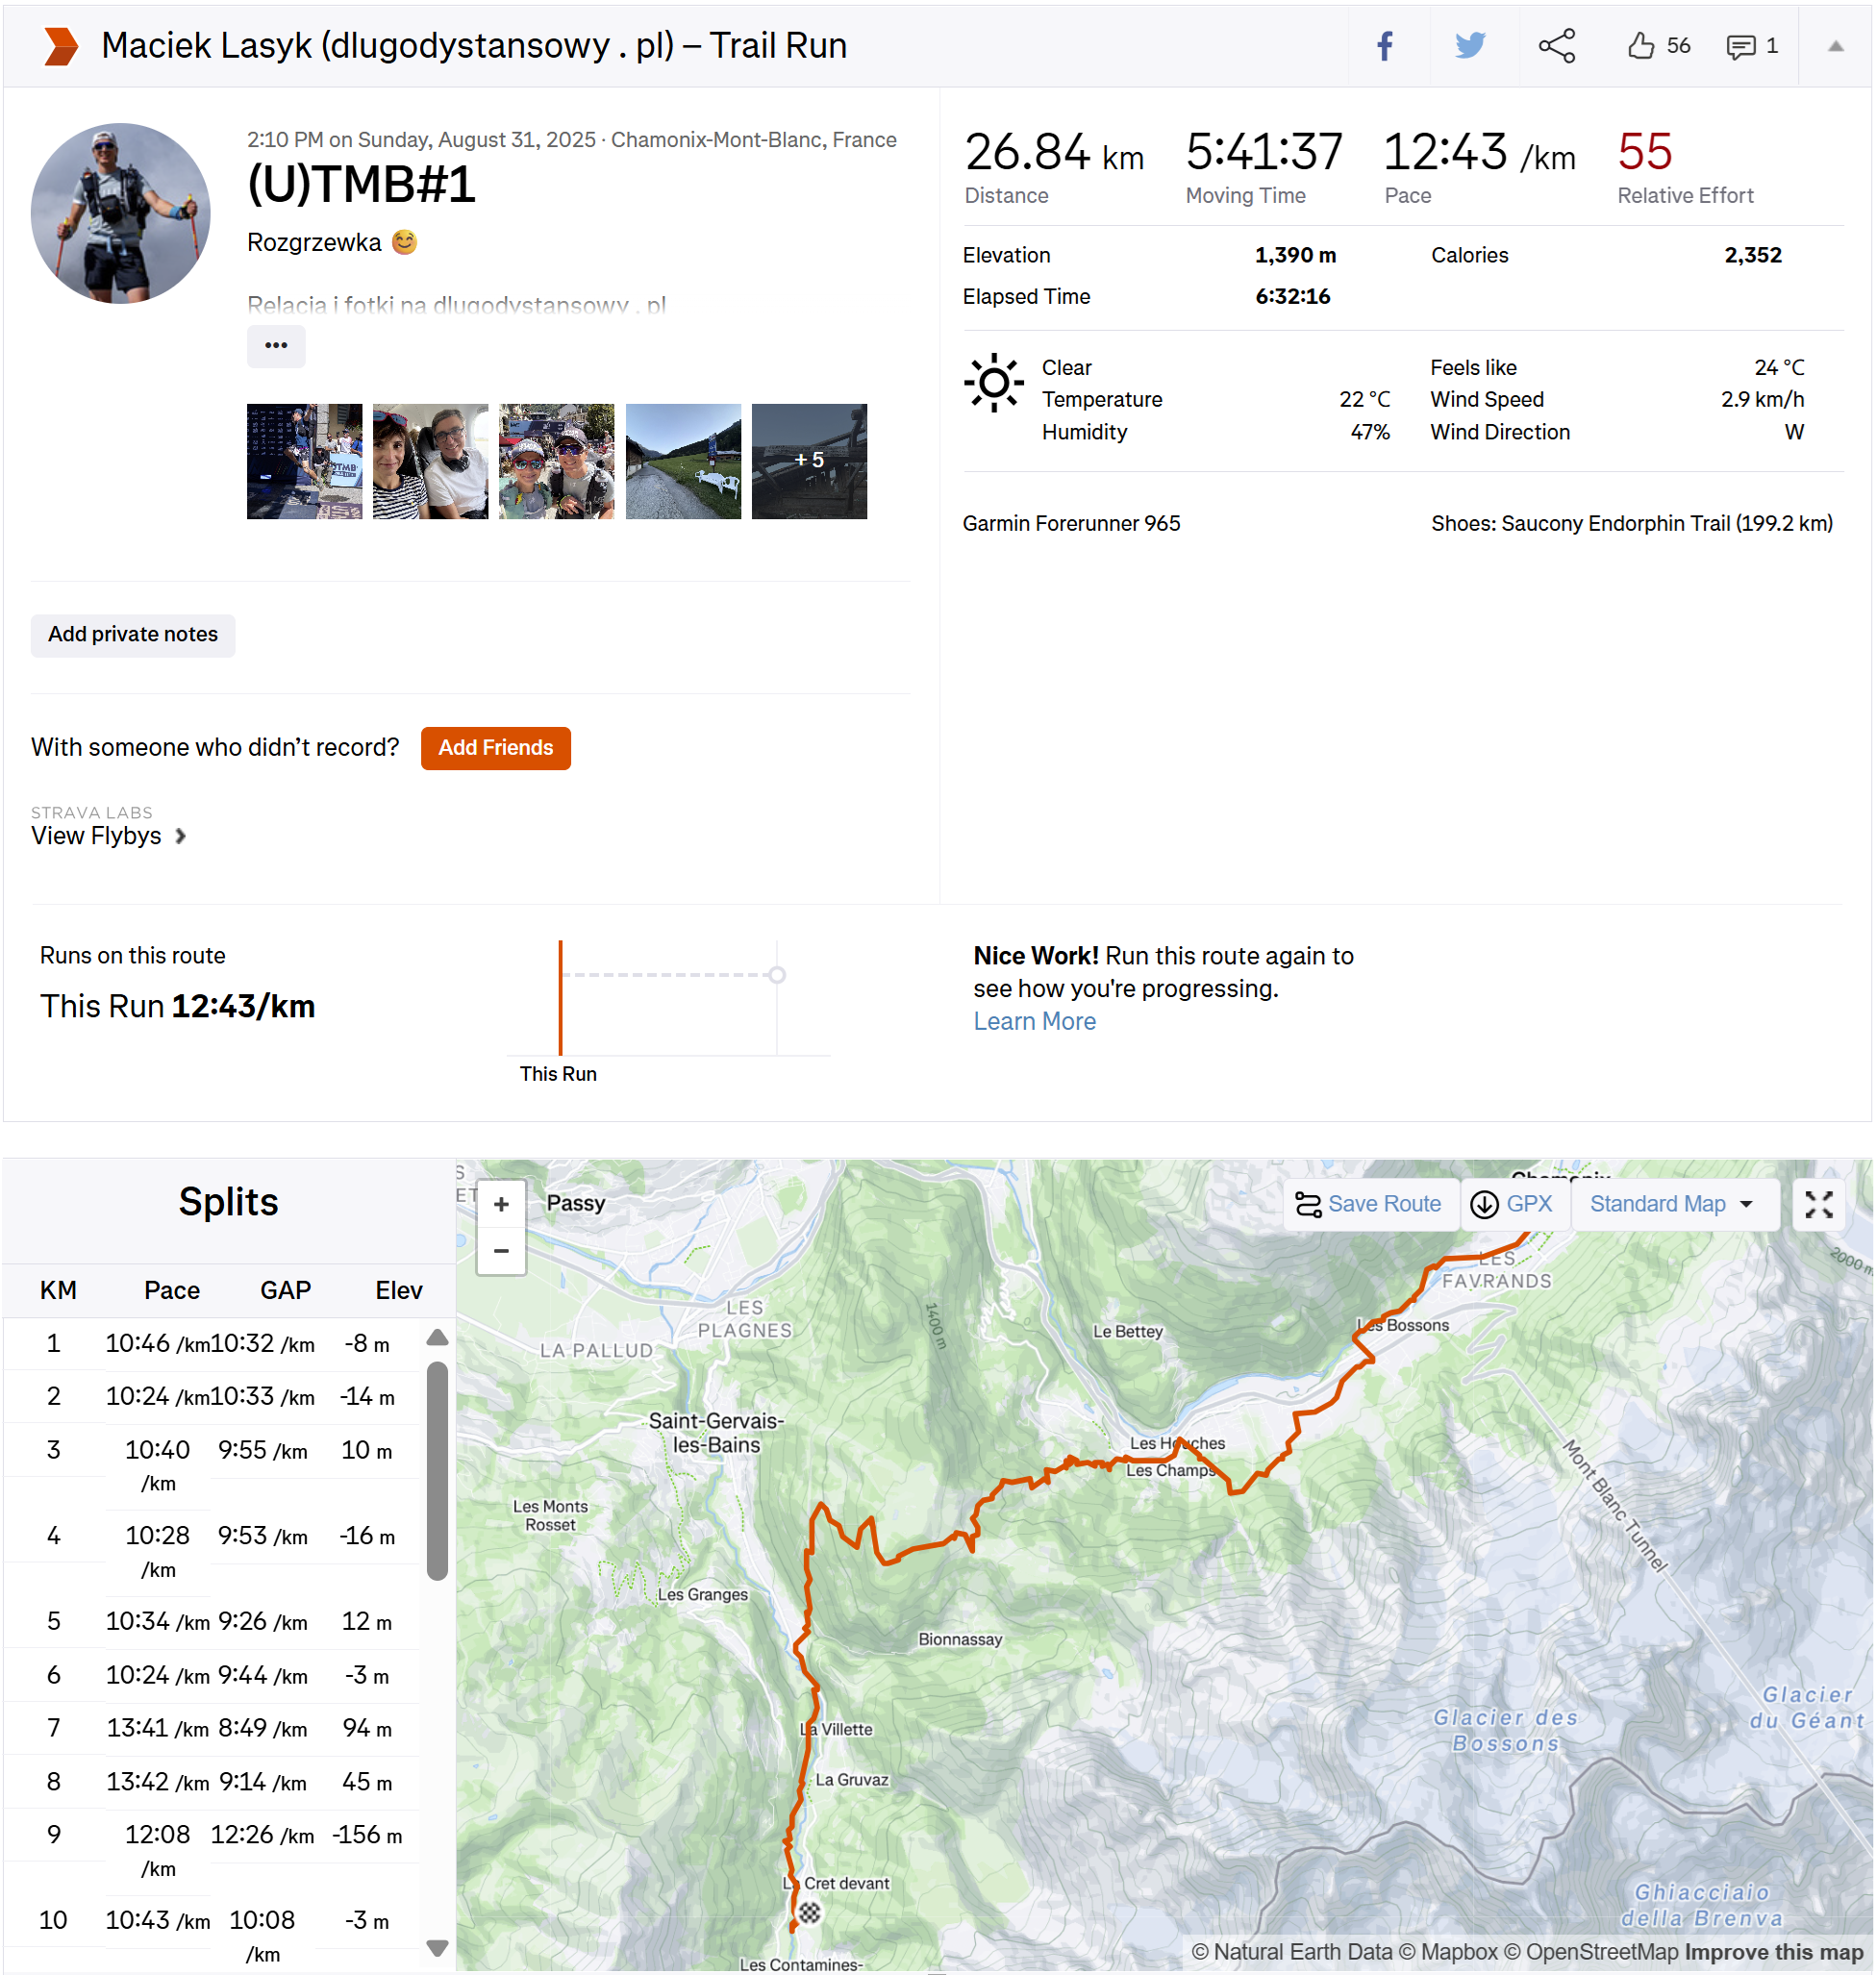Image resolution: width=1876 pixels, height=1975 pixels.
Task: Click the end-point circle on the route progress chart
Action: point(777,975)
